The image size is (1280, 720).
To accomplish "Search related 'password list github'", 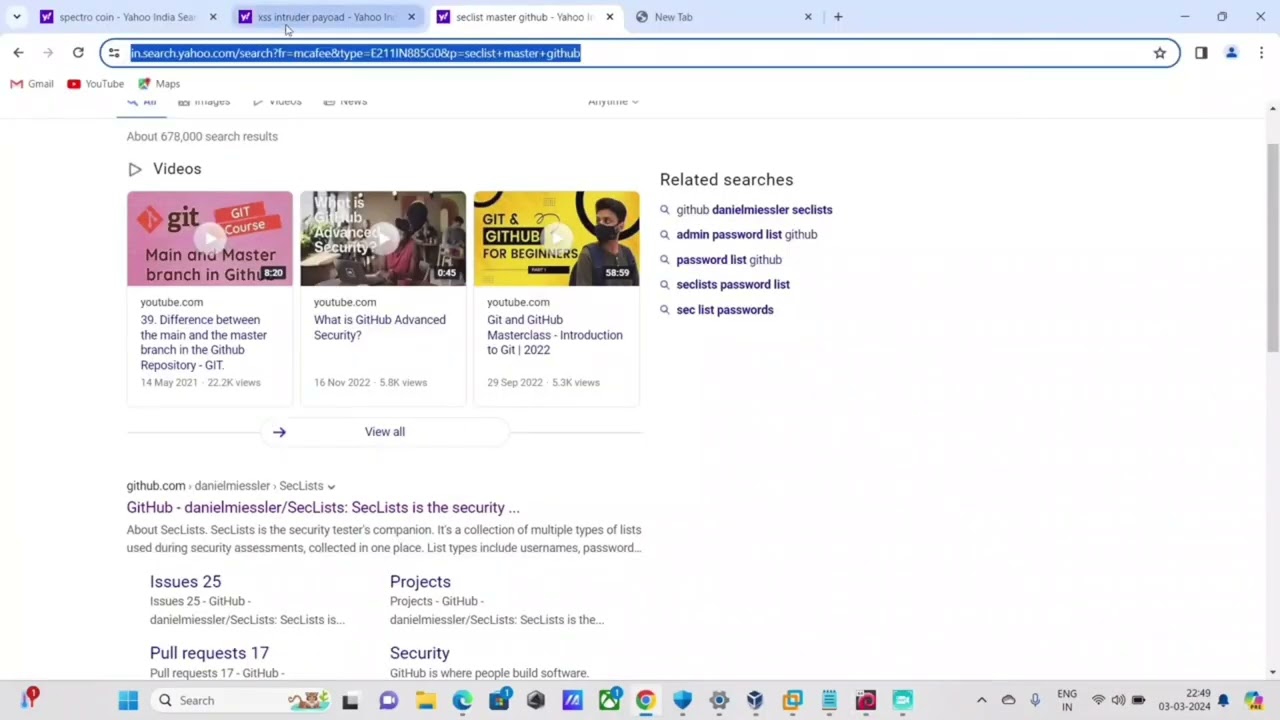I will click(729, 260).
